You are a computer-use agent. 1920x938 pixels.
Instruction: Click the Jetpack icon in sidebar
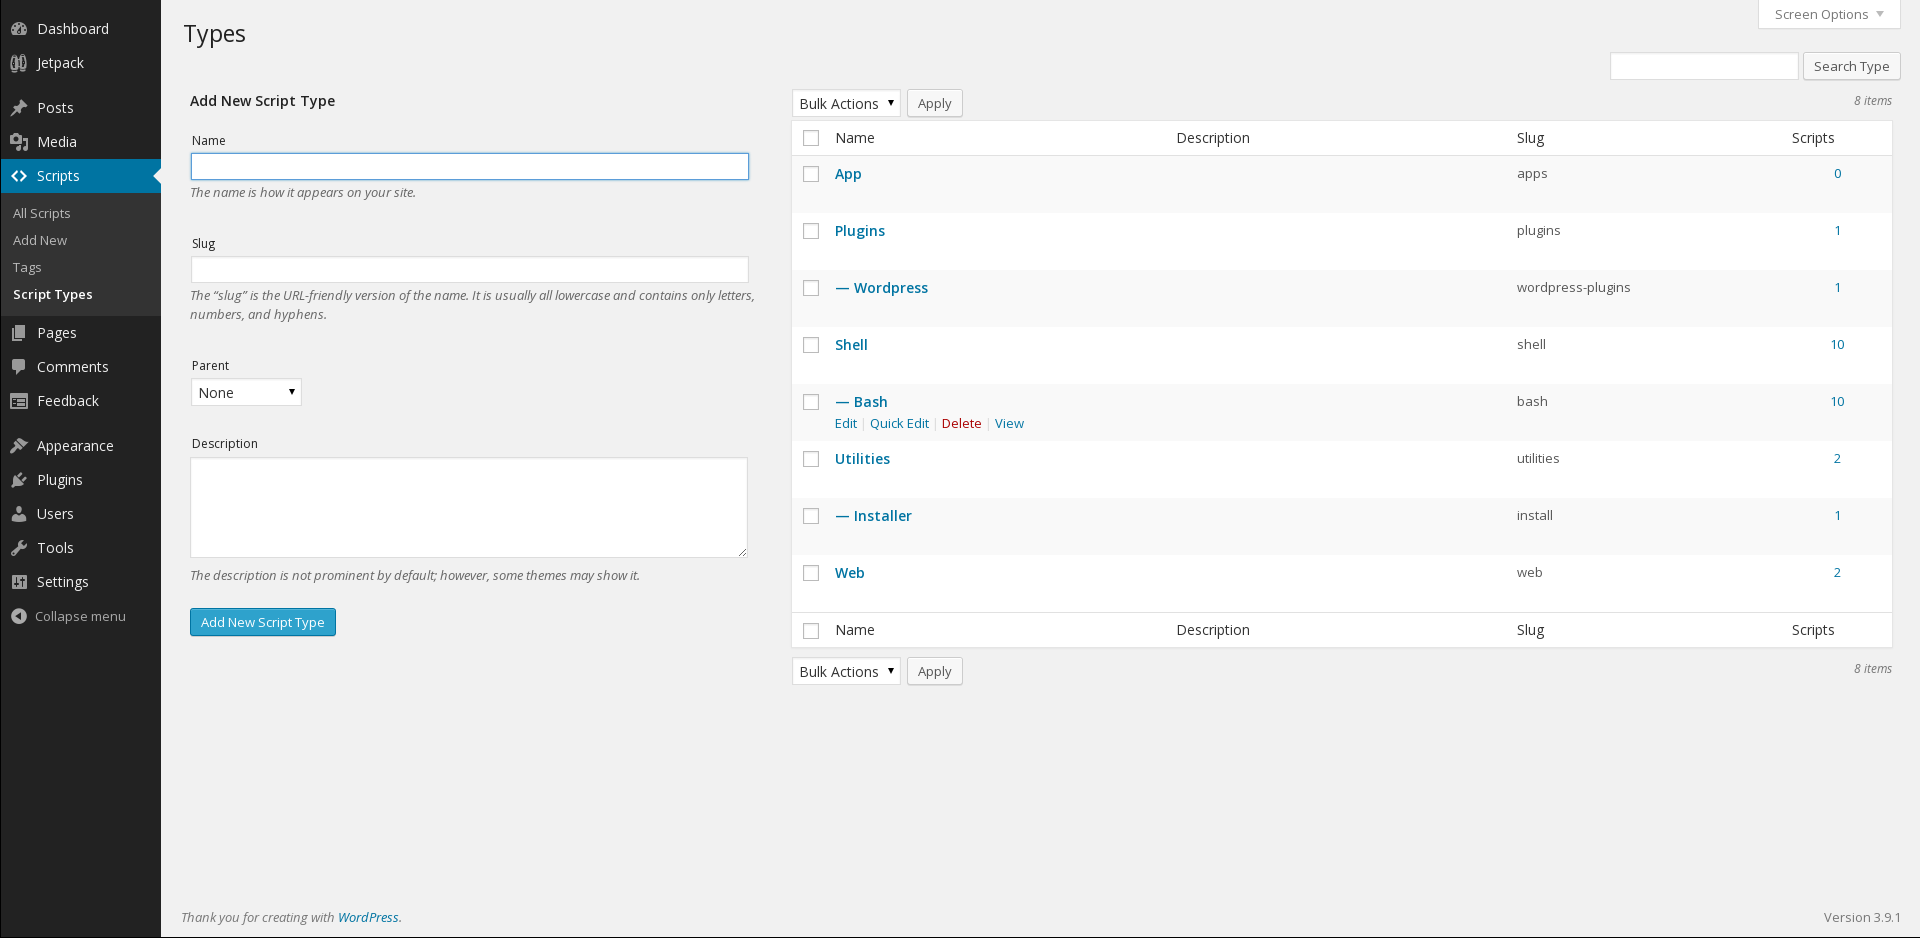click(19, 63)
